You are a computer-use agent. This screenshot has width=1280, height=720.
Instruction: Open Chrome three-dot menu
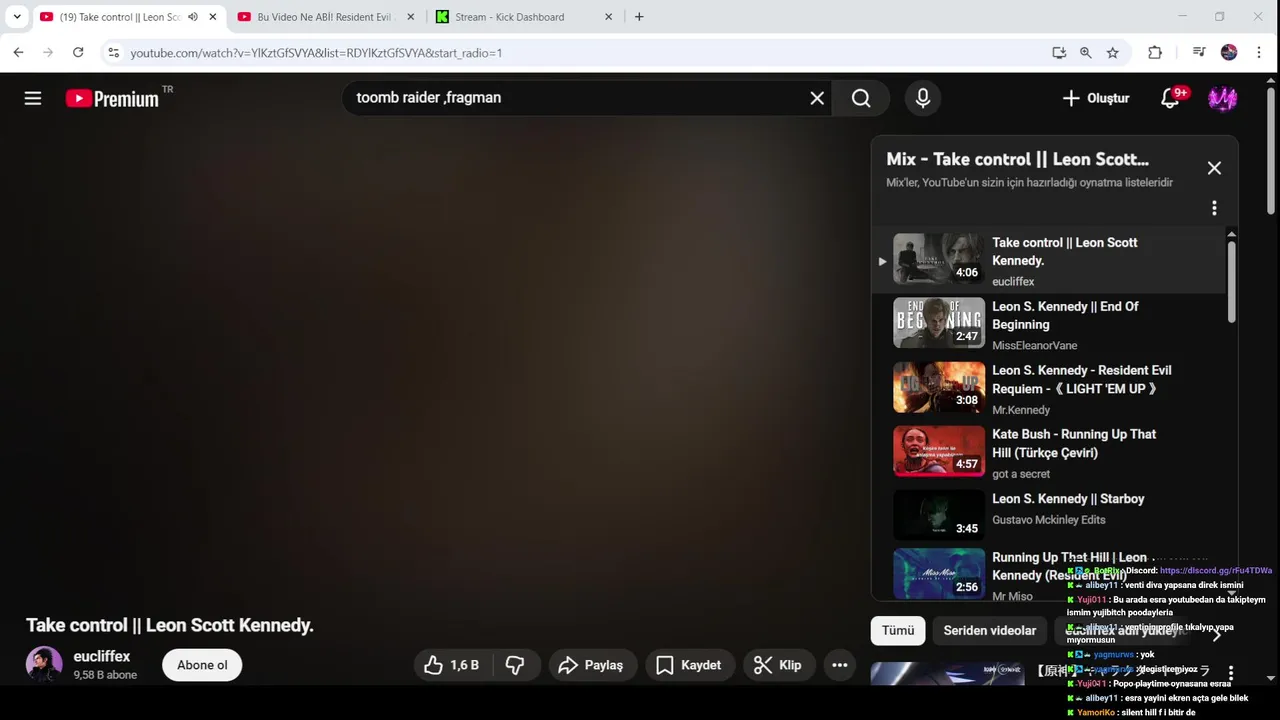(x=1259, y=53)
